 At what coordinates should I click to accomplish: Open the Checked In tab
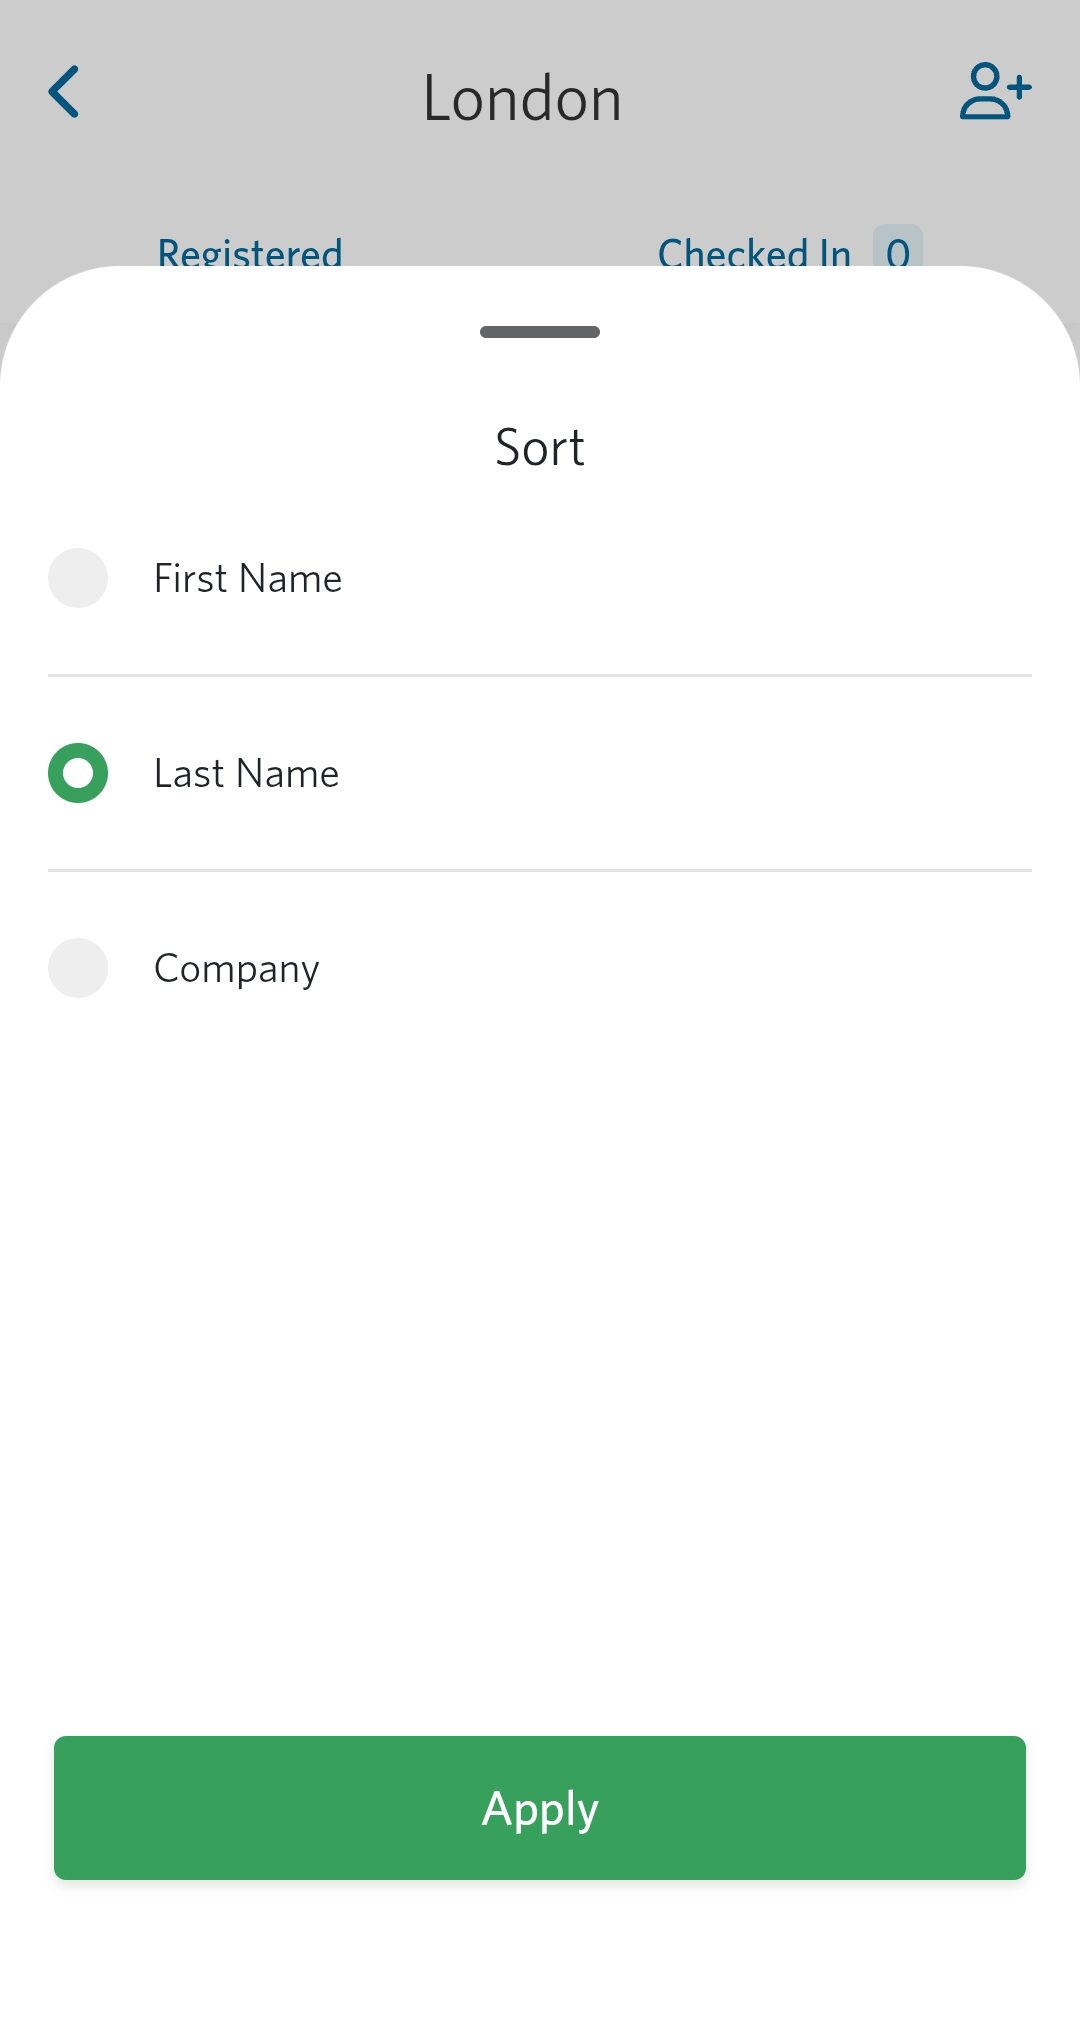pyautogui.click(x=754, y=252)
